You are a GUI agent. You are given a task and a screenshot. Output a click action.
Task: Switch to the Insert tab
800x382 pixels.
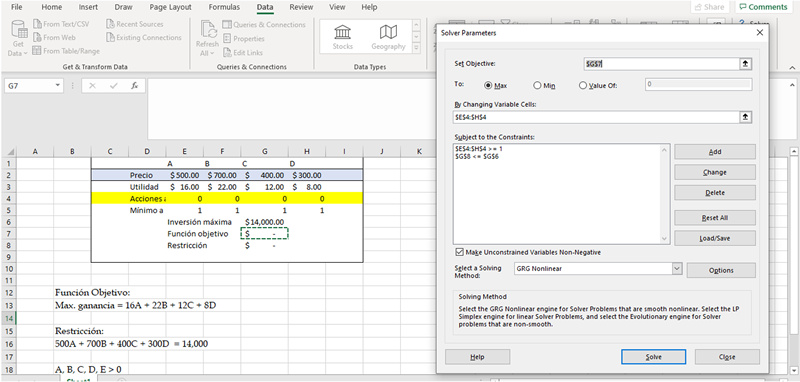click(x=88, y=7)
